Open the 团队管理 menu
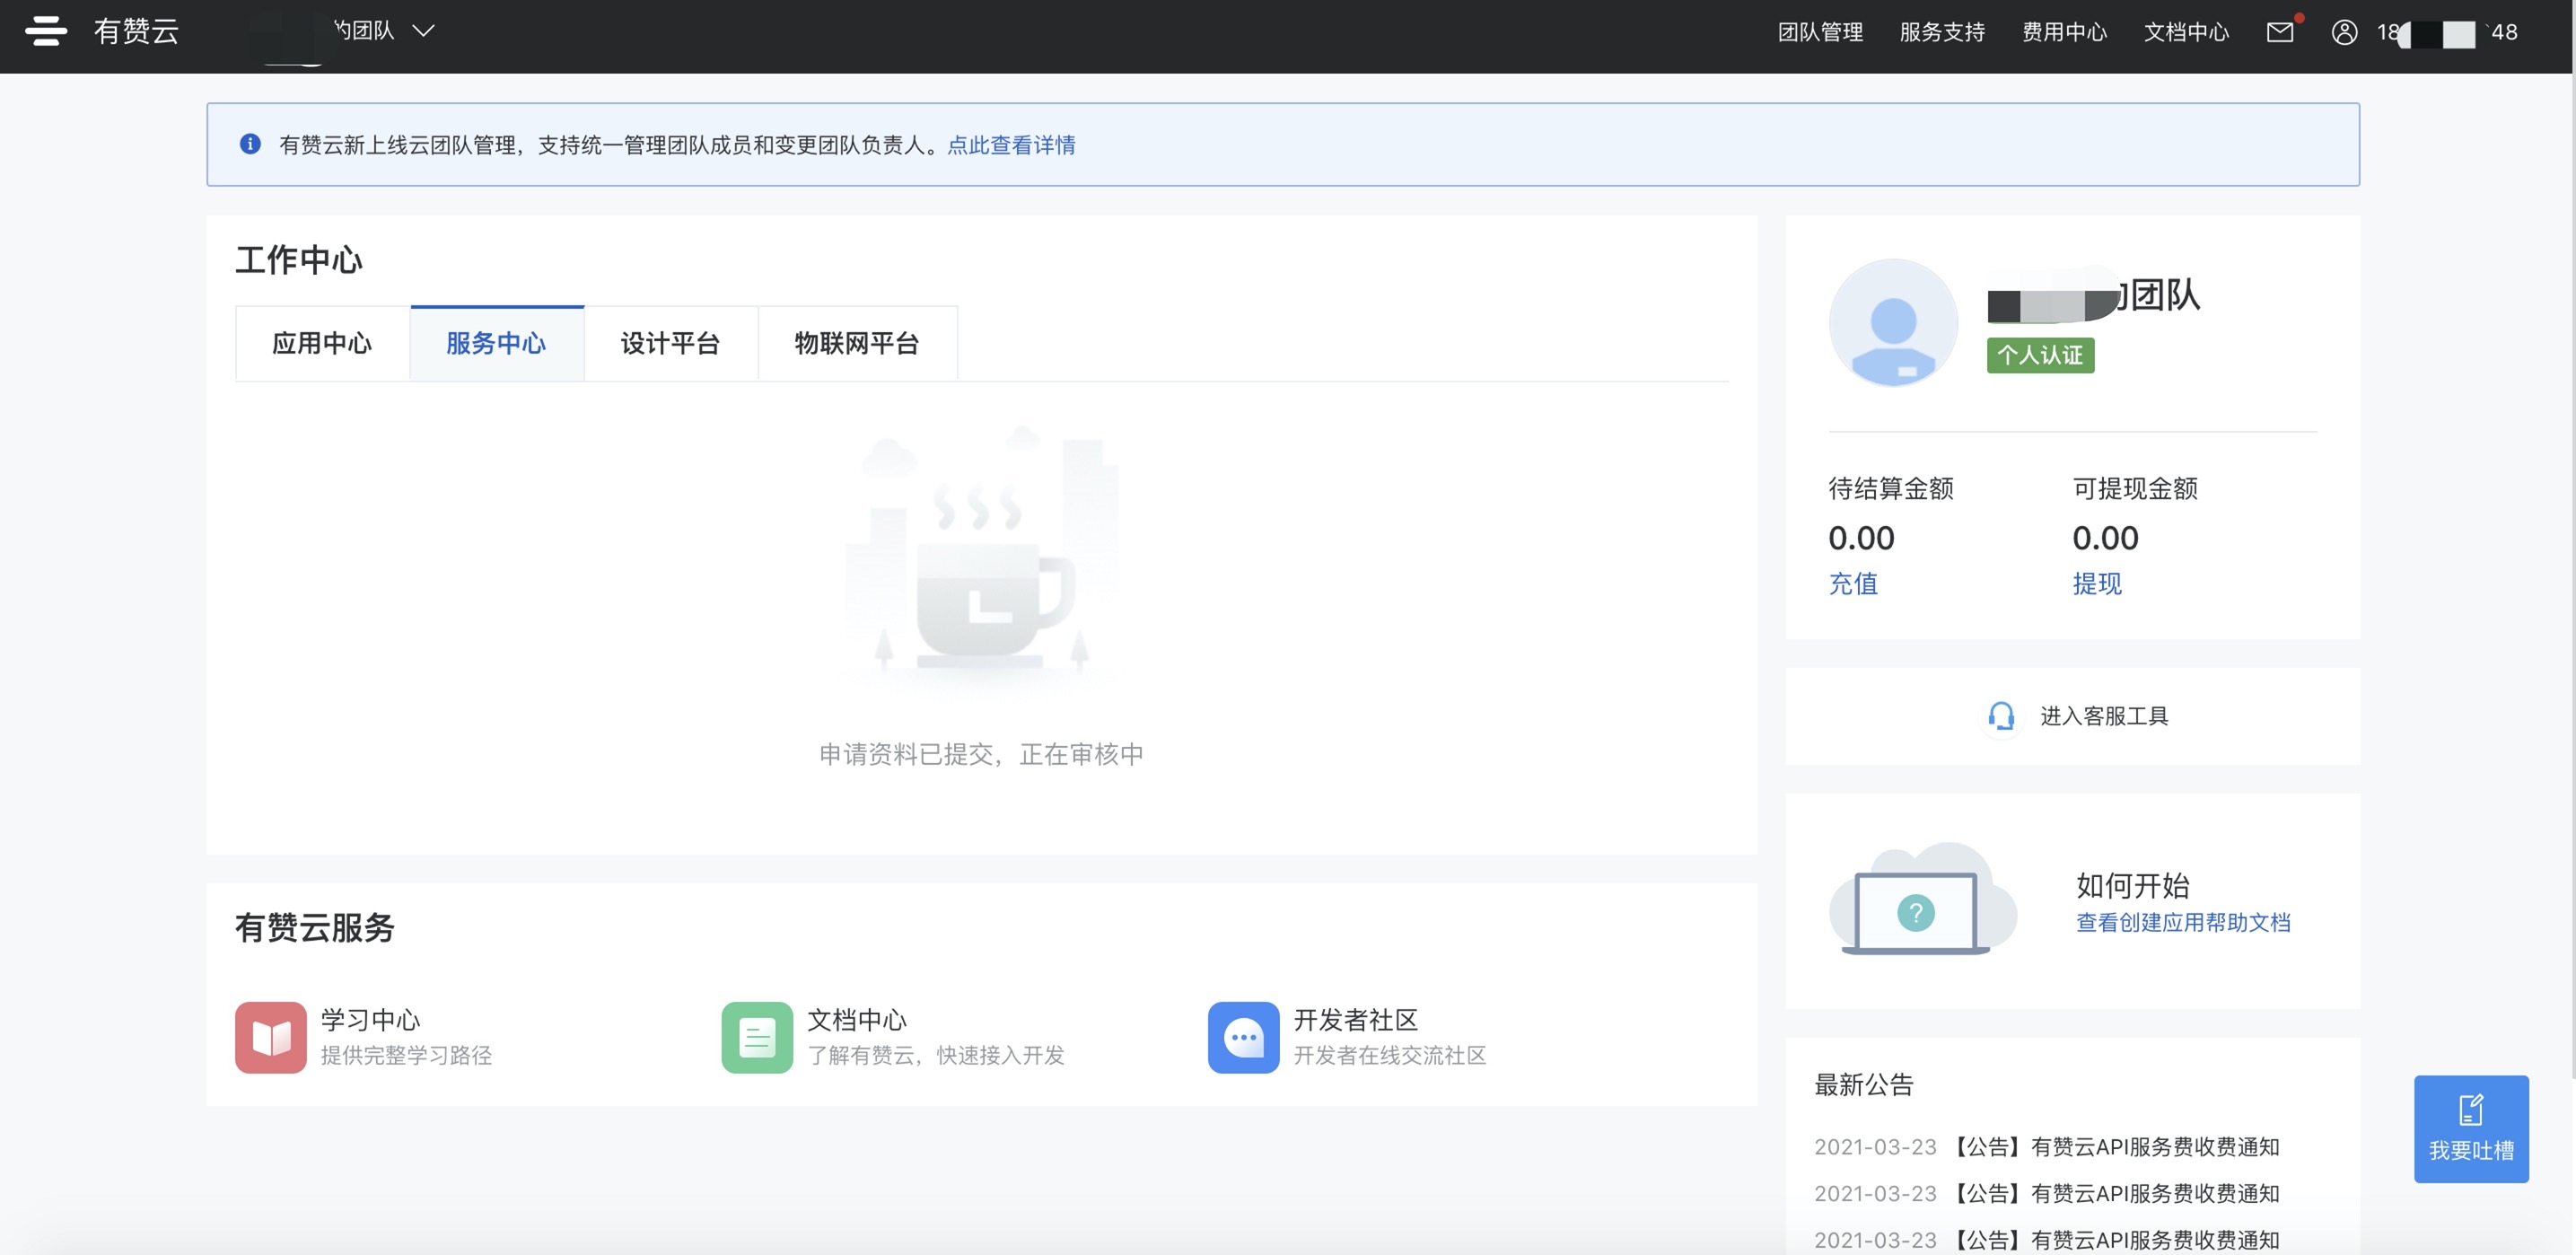Viewport: 2576px width, 1255px height. pyautogui.click(x=1820, y=32)
